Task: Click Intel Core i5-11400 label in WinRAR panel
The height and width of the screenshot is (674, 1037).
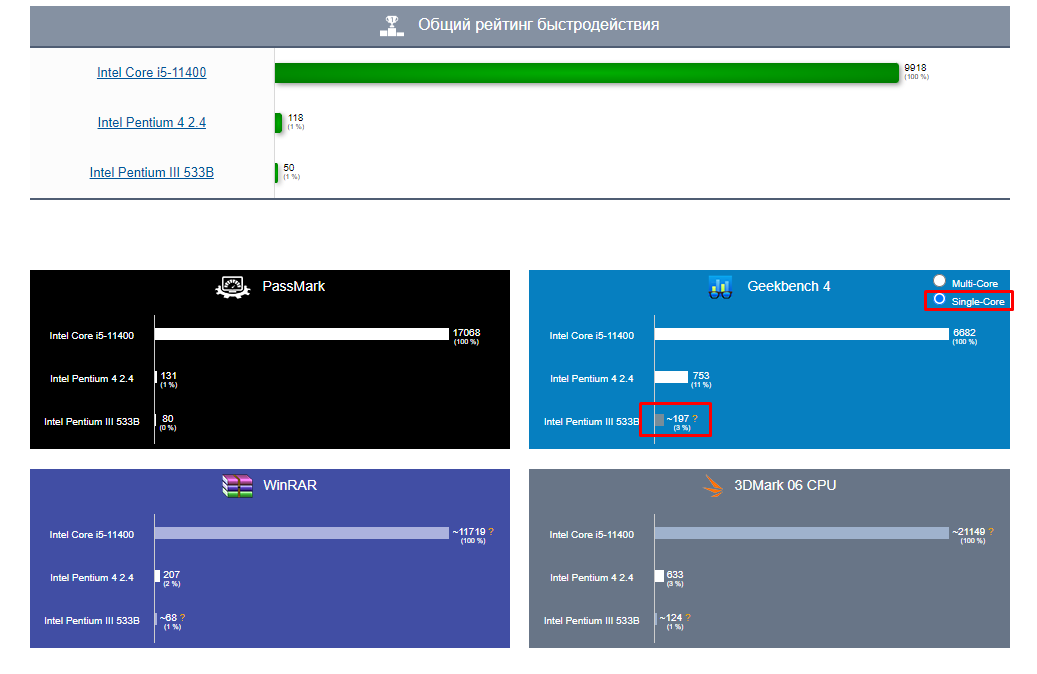Action: click(92, 535)
